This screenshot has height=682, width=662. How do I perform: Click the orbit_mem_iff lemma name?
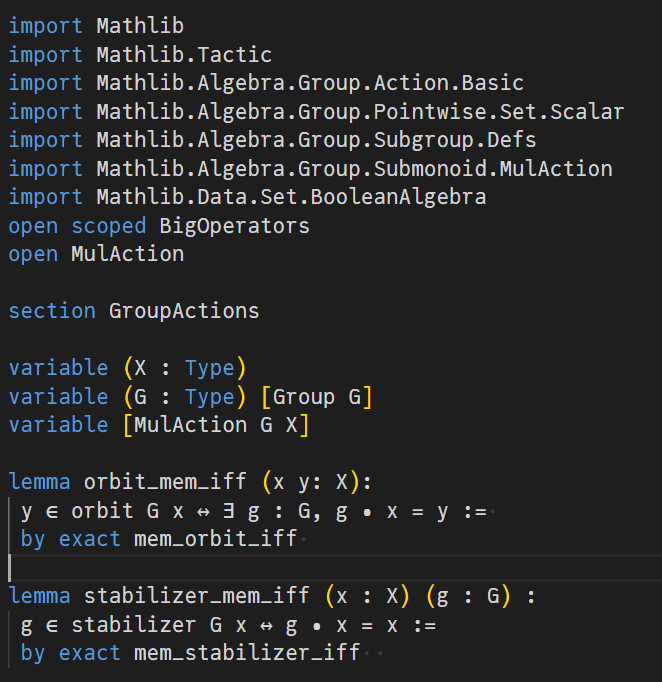pos(165,482)
